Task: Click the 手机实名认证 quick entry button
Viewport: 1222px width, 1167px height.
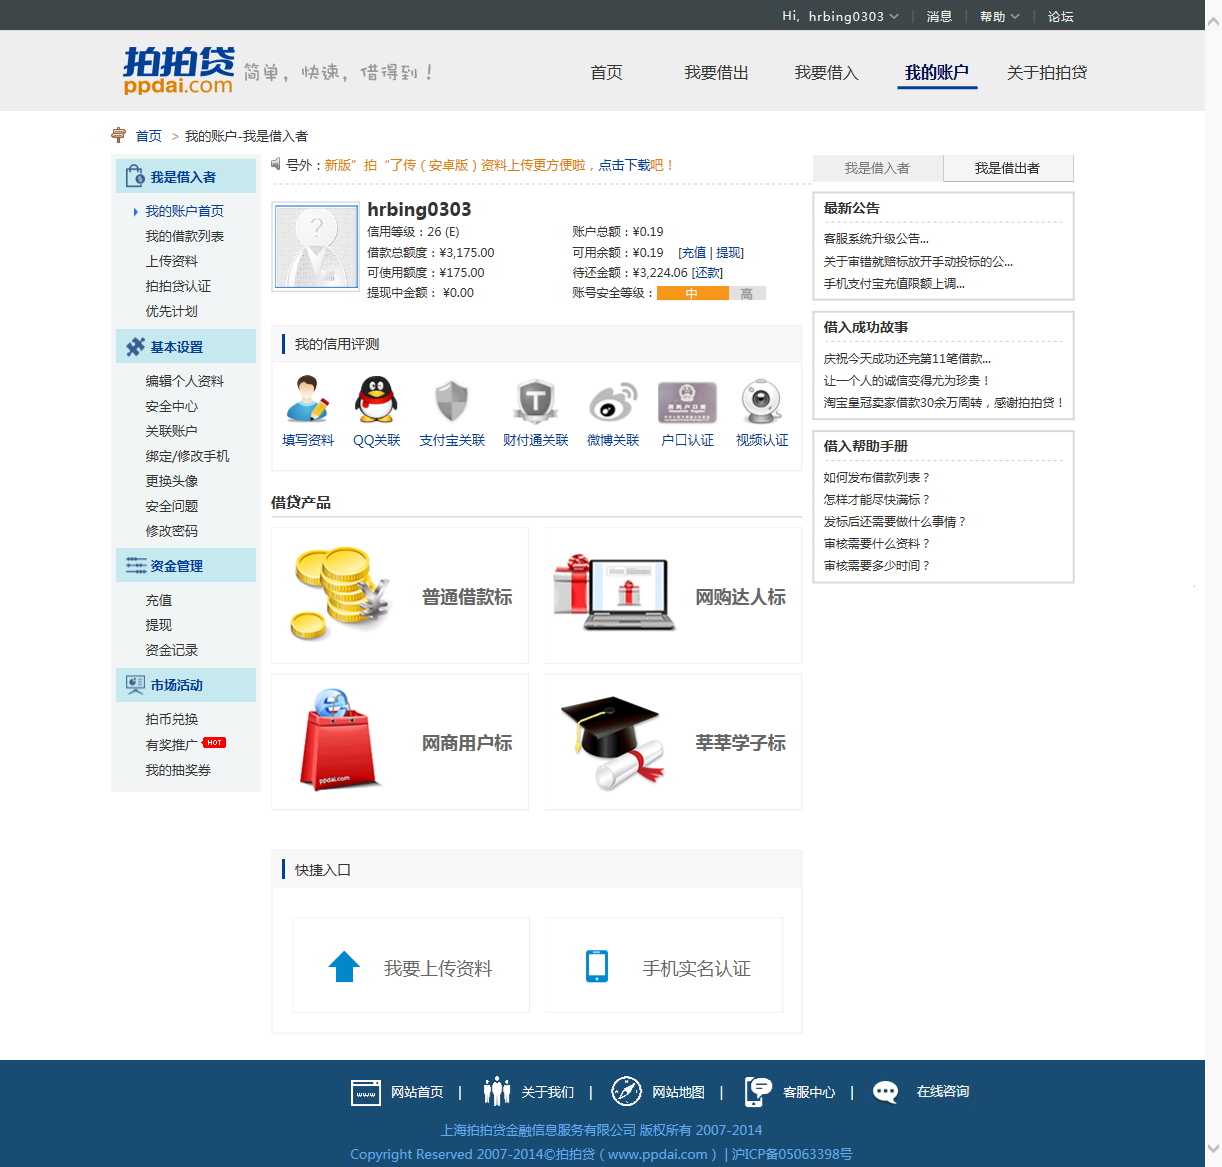Action: [x=664, y=966]
